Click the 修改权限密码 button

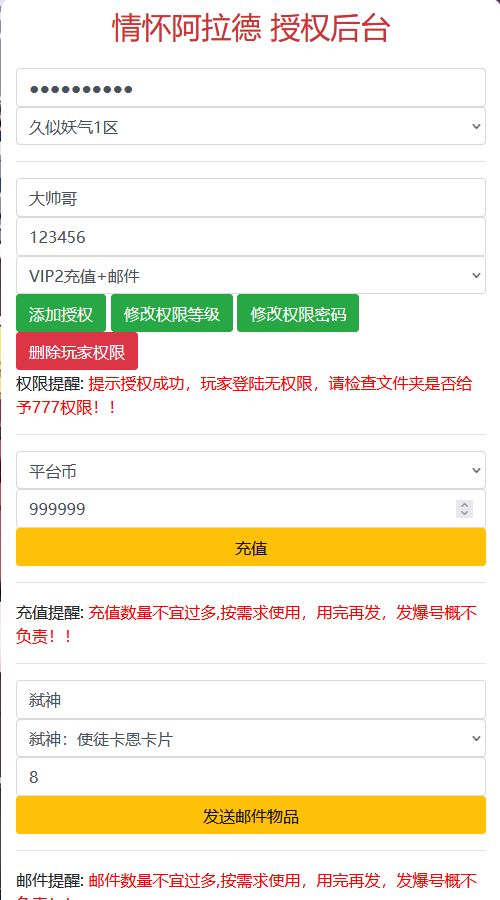pos(298,313)
